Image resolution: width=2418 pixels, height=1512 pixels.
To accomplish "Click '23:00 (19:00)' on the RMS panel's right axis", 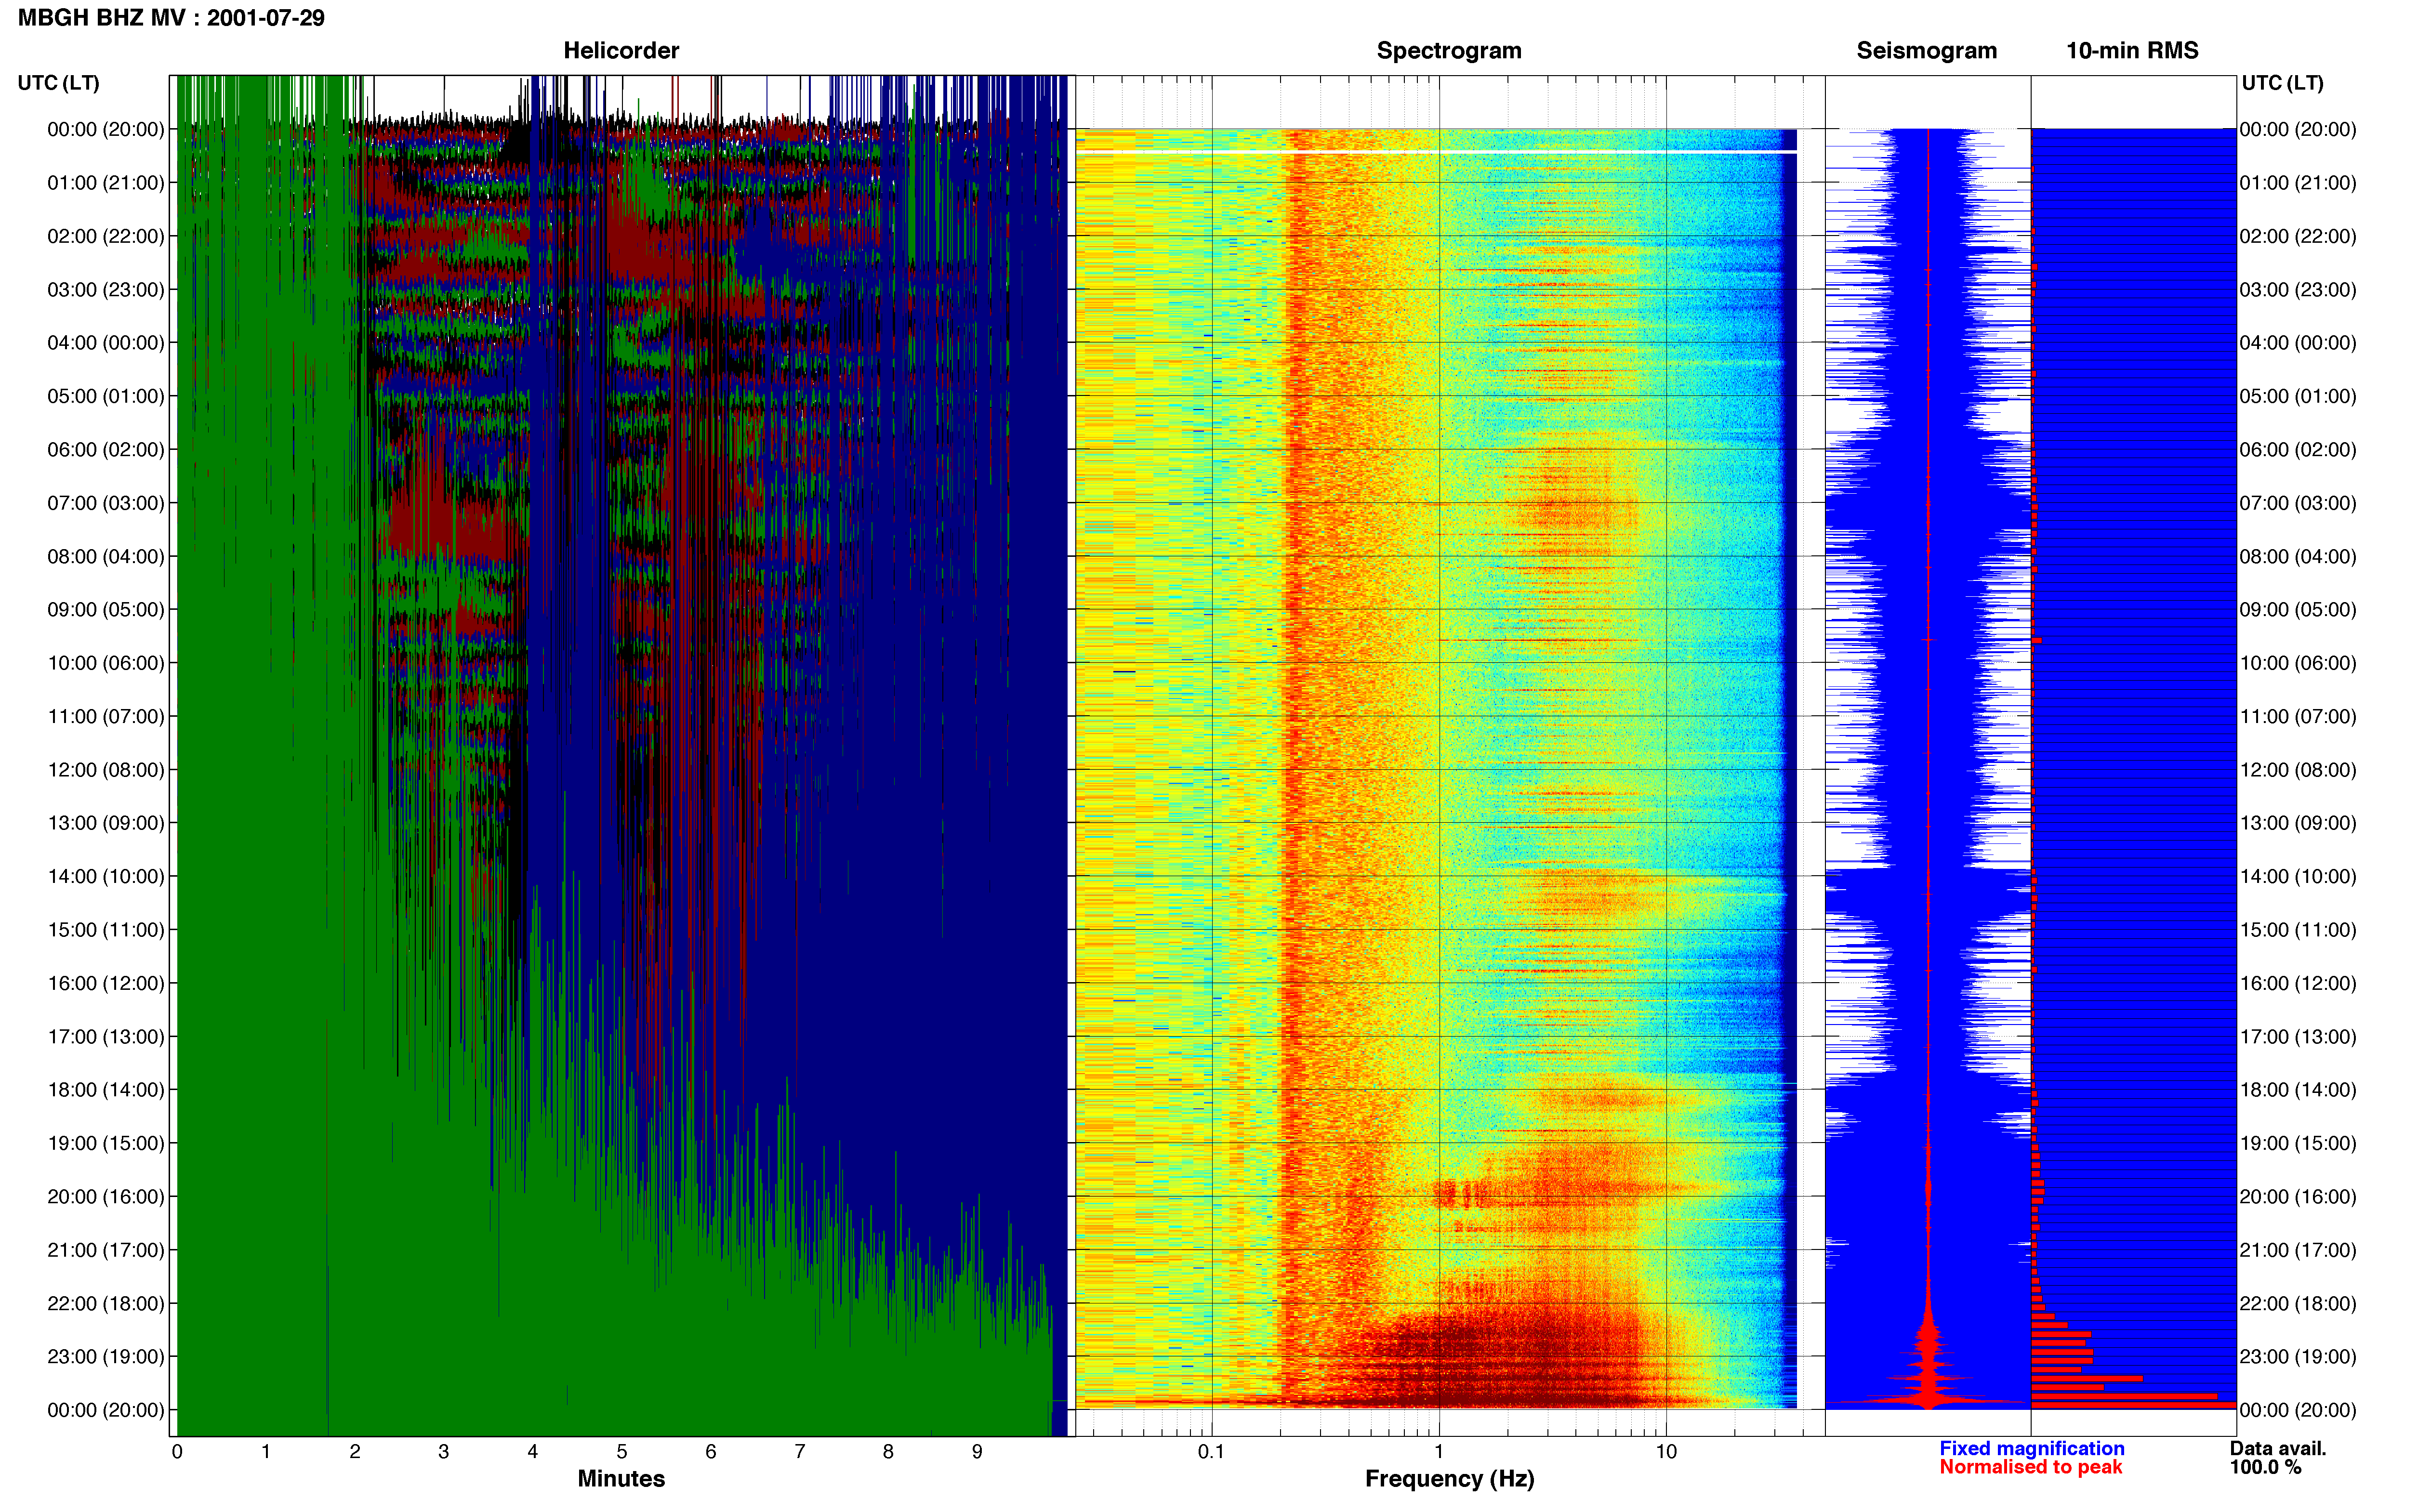I will coord(2298,1357).
